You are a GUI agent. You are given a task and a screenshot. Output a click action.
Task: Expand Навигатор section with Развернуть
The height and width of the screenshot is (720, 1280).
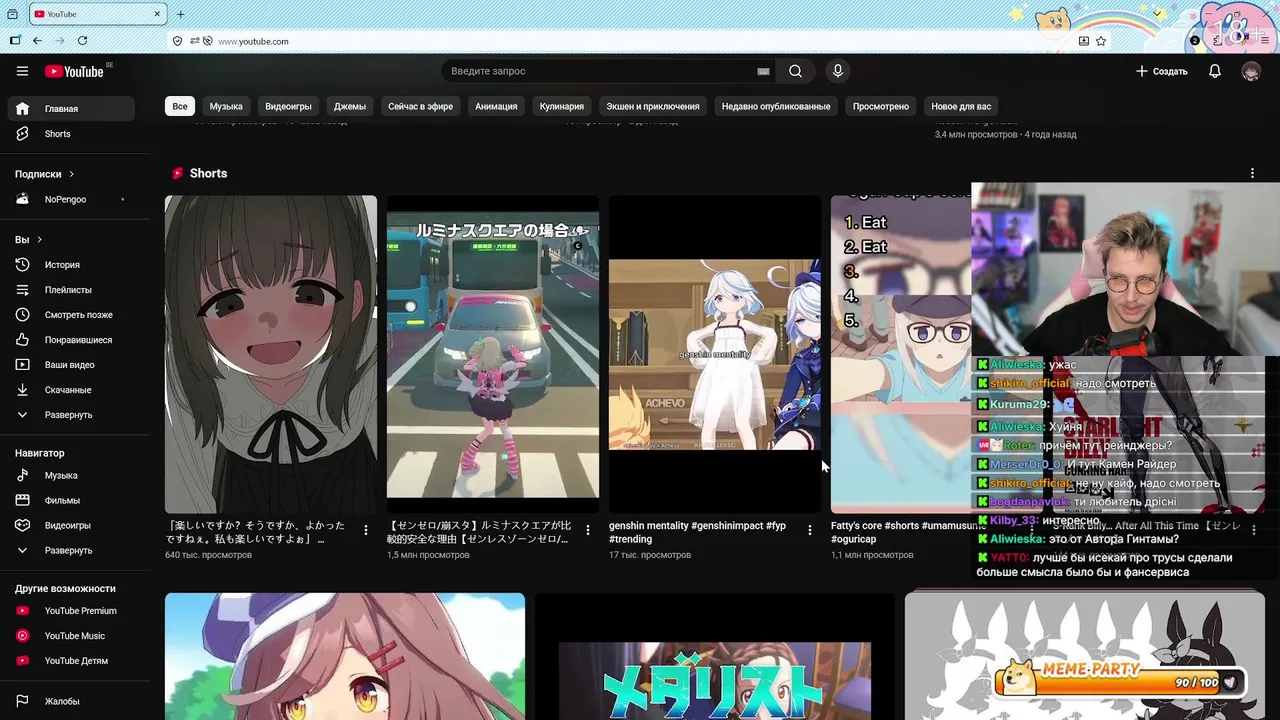(x=70, y=550)
